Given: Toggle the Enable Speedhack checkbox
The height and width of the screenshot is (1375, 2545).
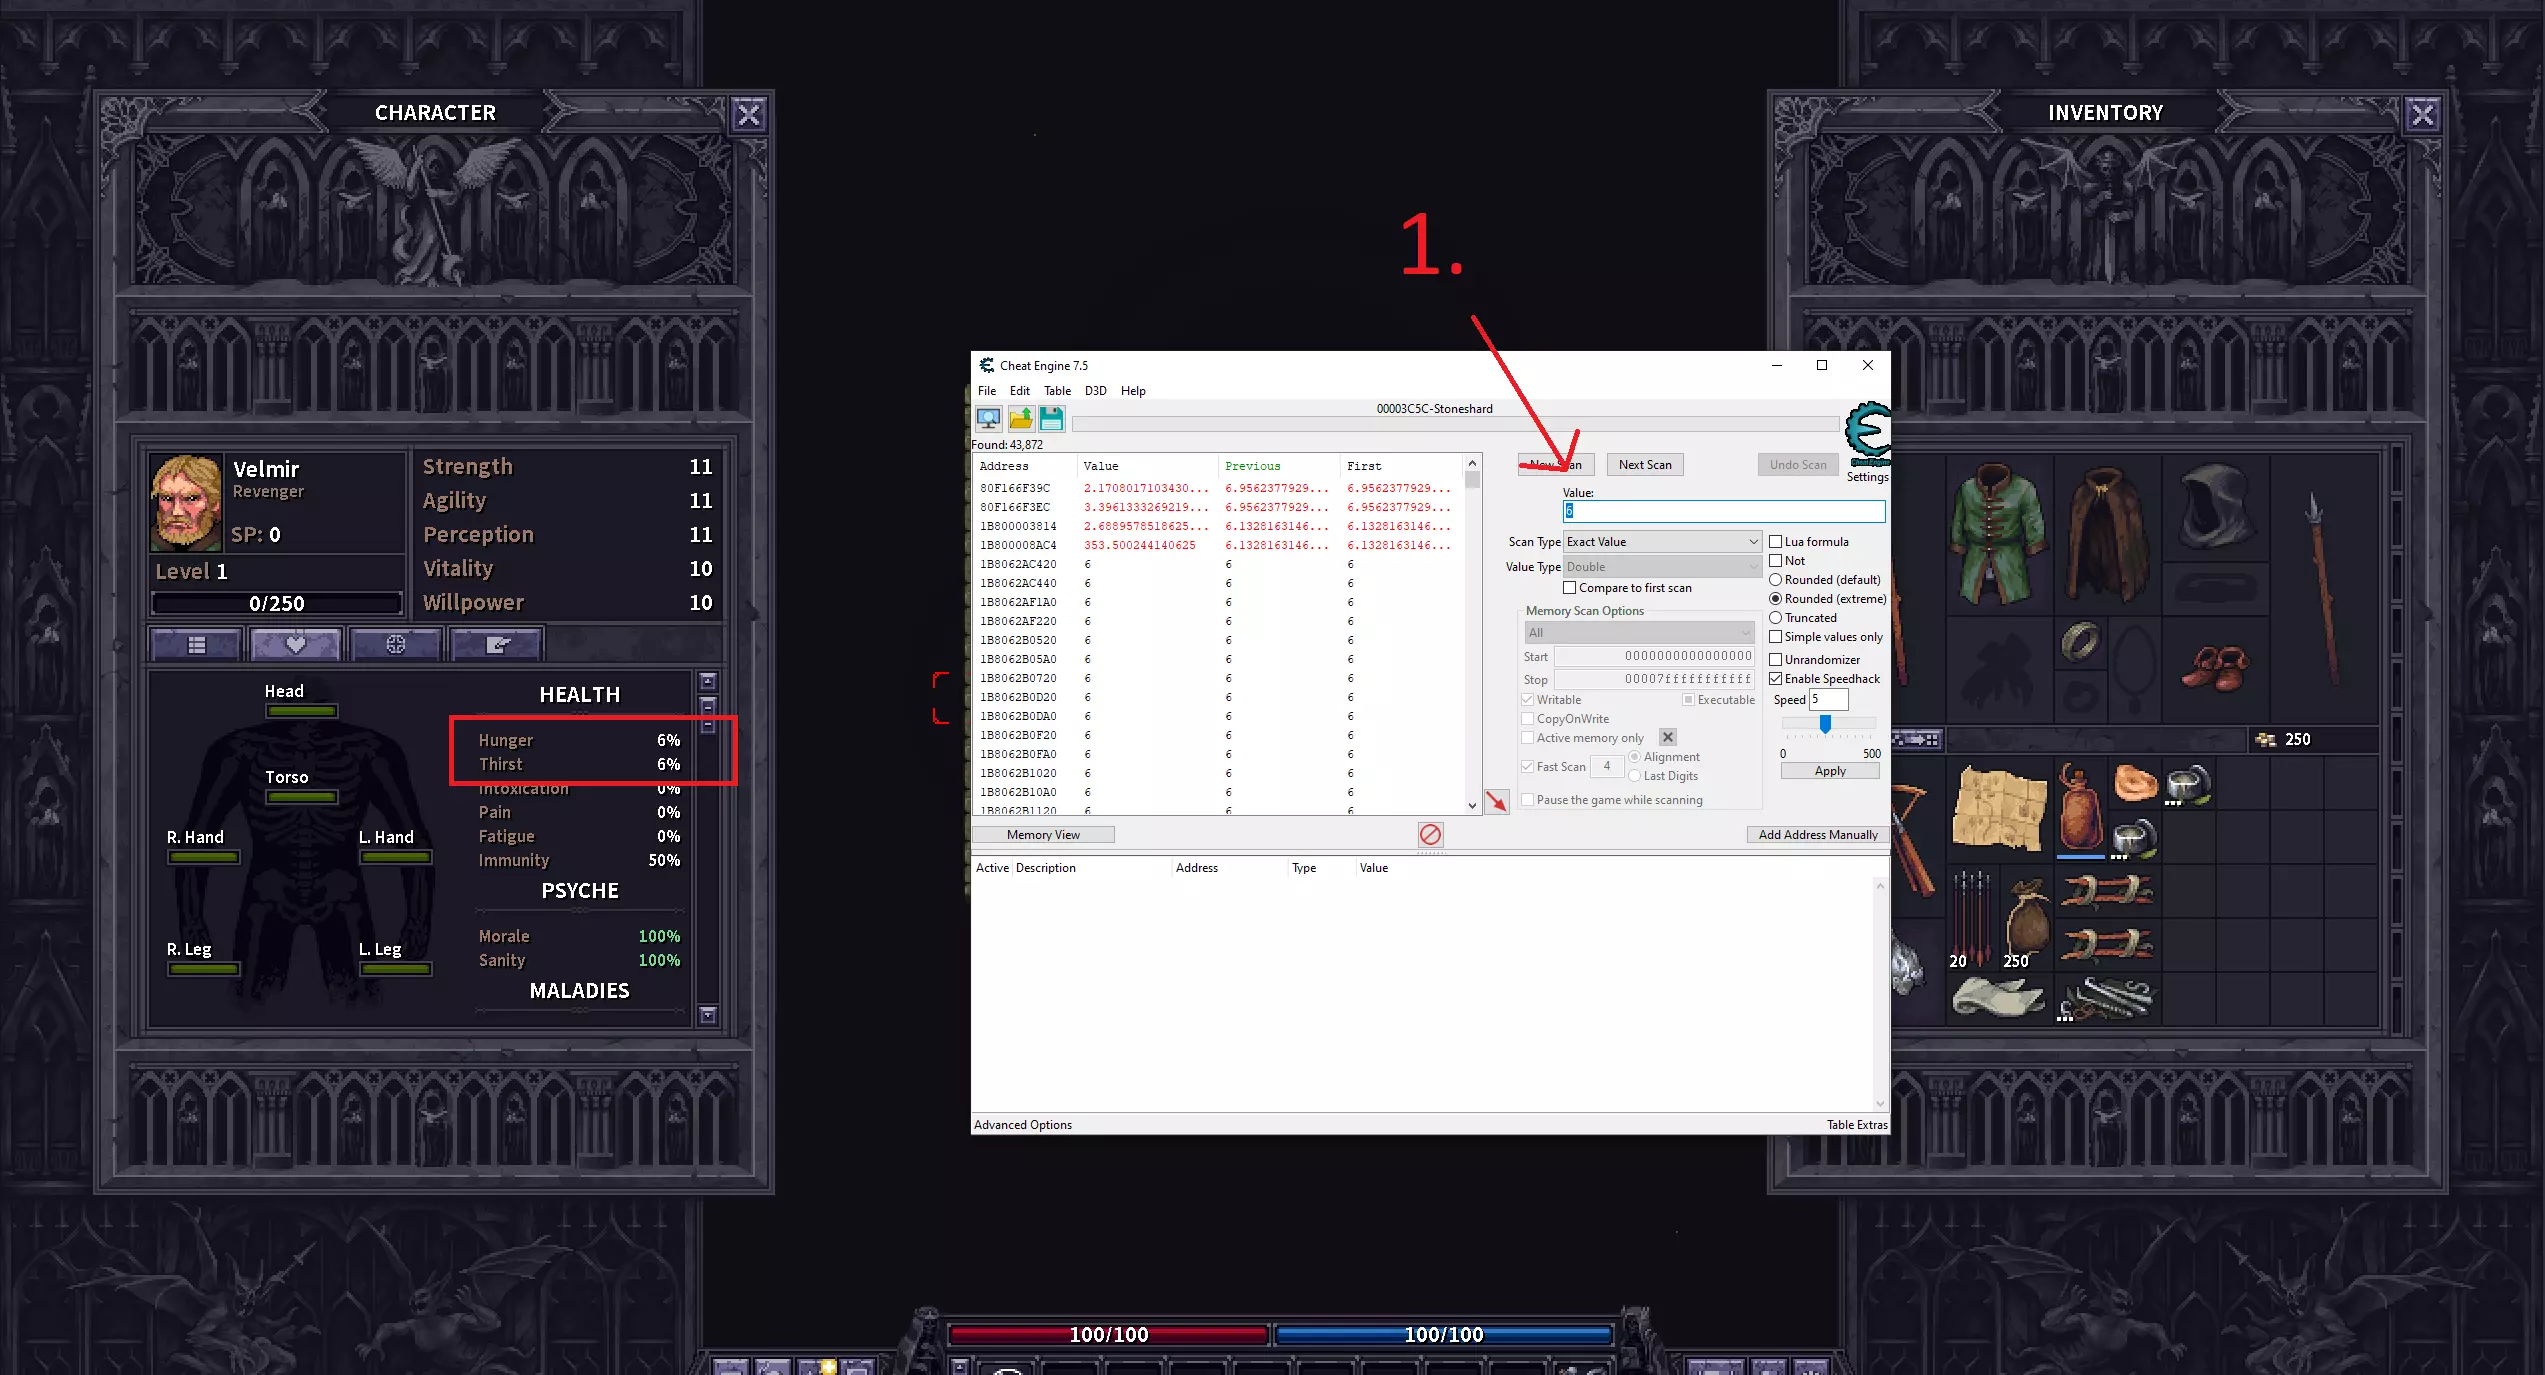Looking at the screenshot, I should tap(1776, 679).
